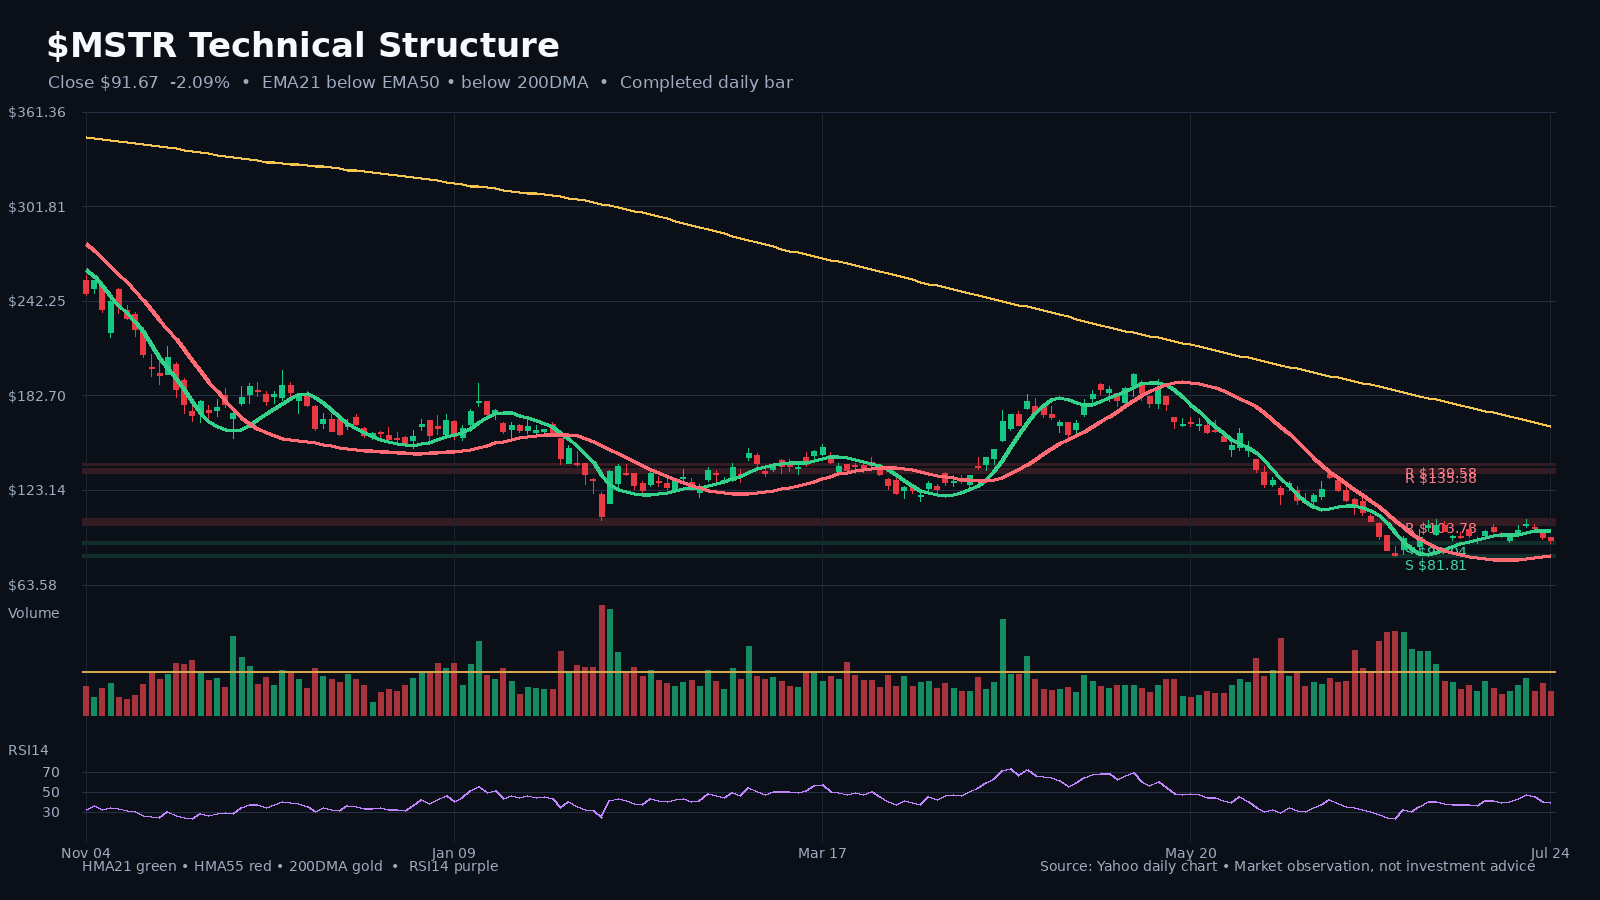
Task: Select the "$63.58" price axis label
Action: [33, 585]
